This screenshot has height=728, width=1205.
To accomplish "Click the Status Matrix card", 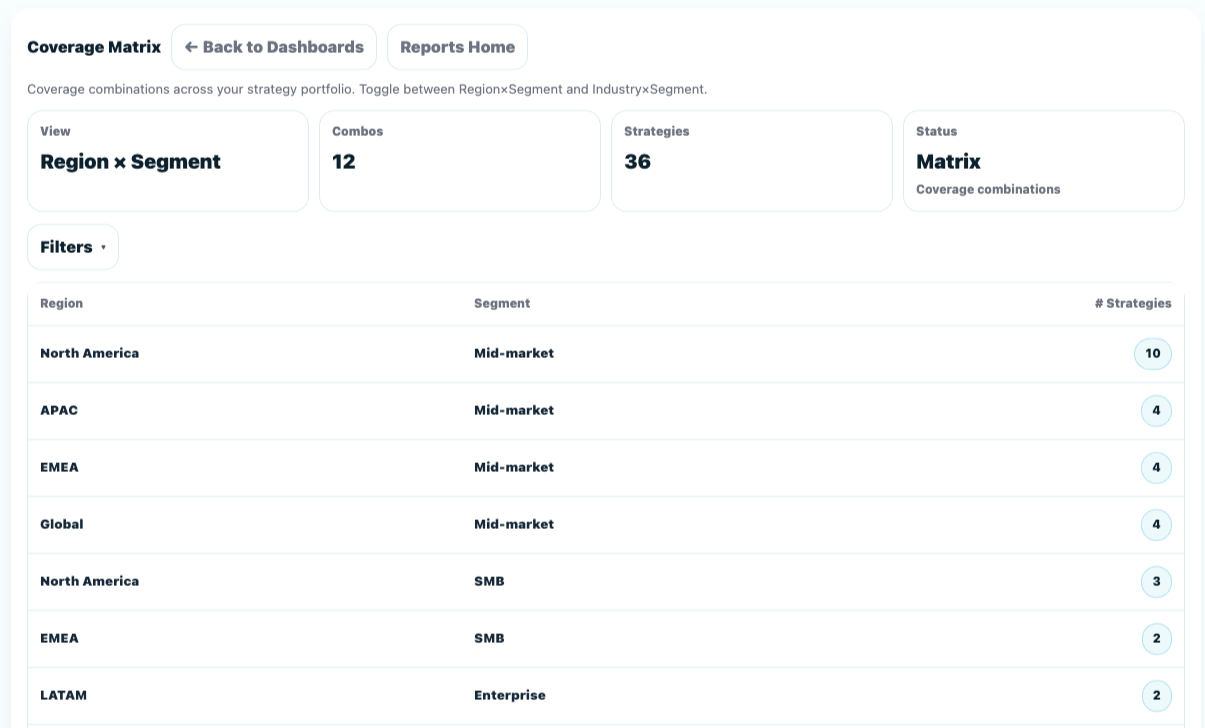I will 1044,161.
